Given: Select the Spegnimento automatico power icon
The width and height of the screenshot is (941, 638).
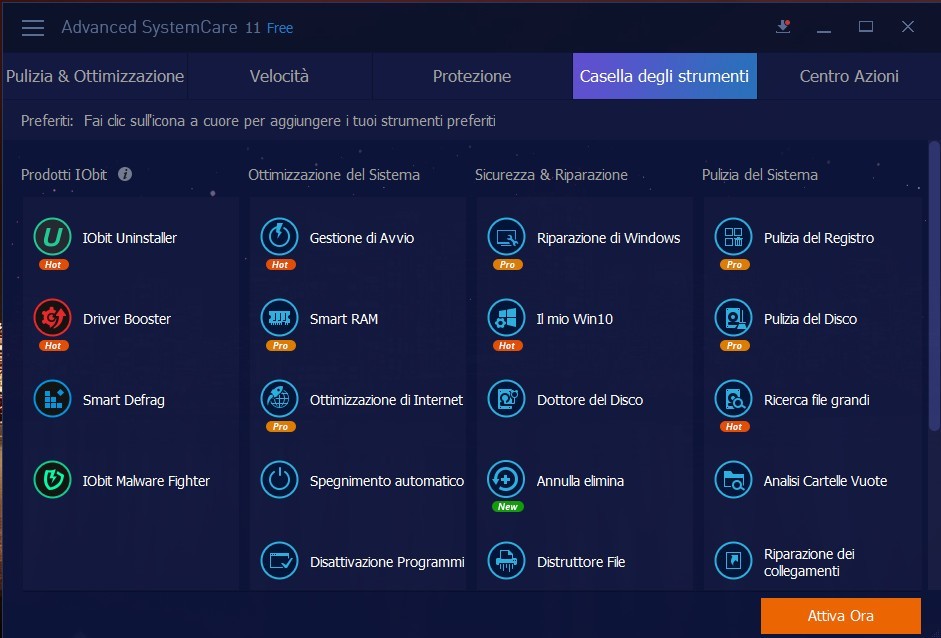Looking at the screenshot, I should click(x=279, y=481).
